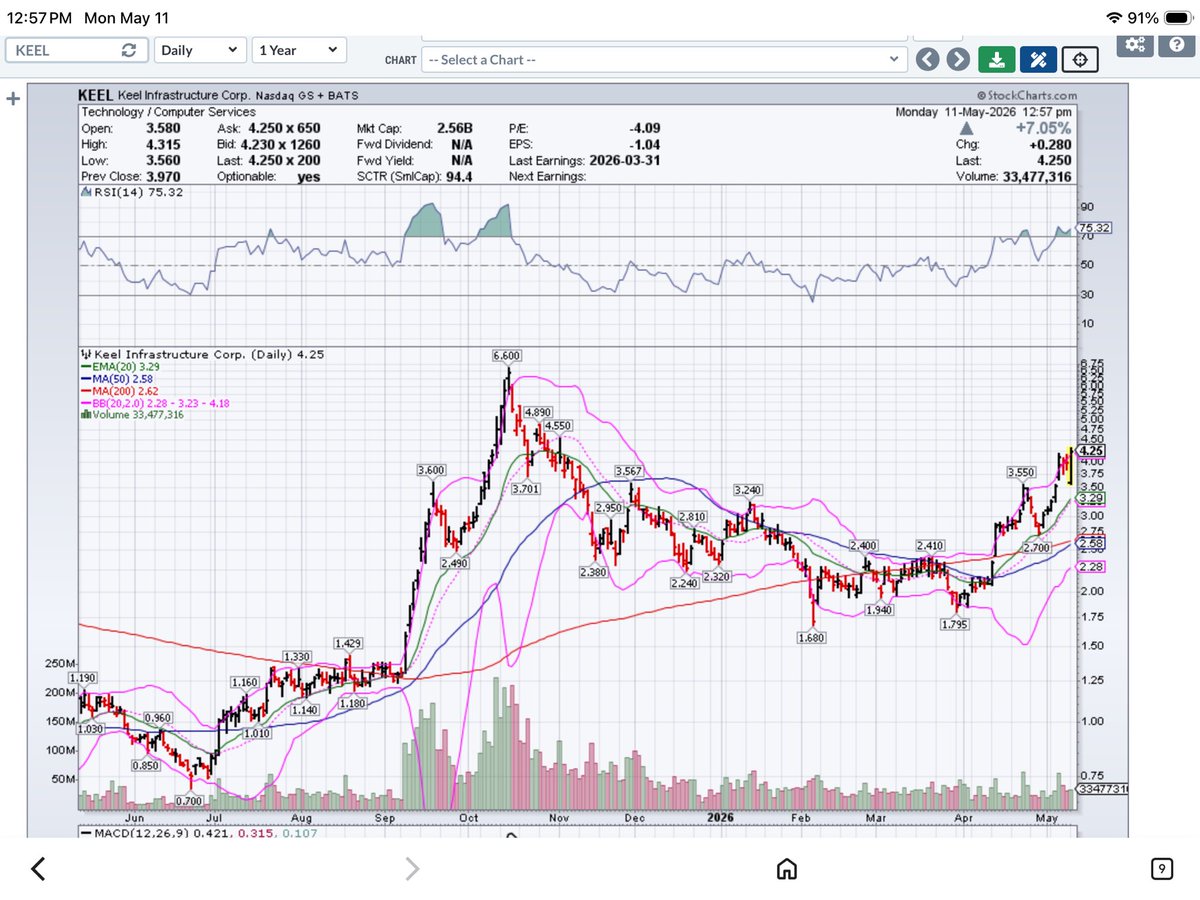The image size is (1200, 900).
Task: Click the StockCharts.com watermark link text
Action: point(1026,96)
